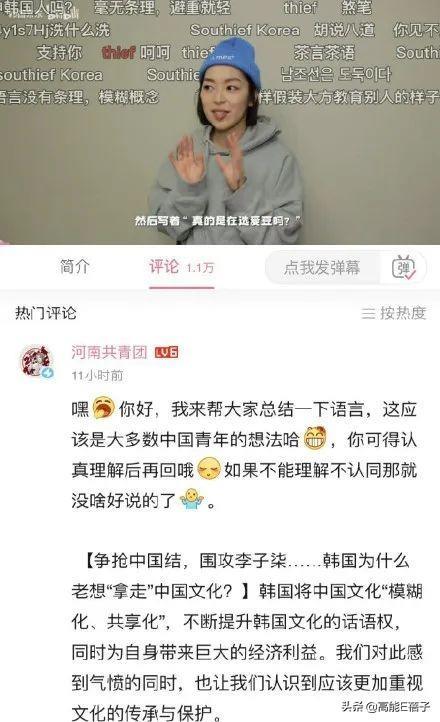Tap the 热门评论 section heading
The height and width of the screenshot is (722, 440).
pos(46,313)
